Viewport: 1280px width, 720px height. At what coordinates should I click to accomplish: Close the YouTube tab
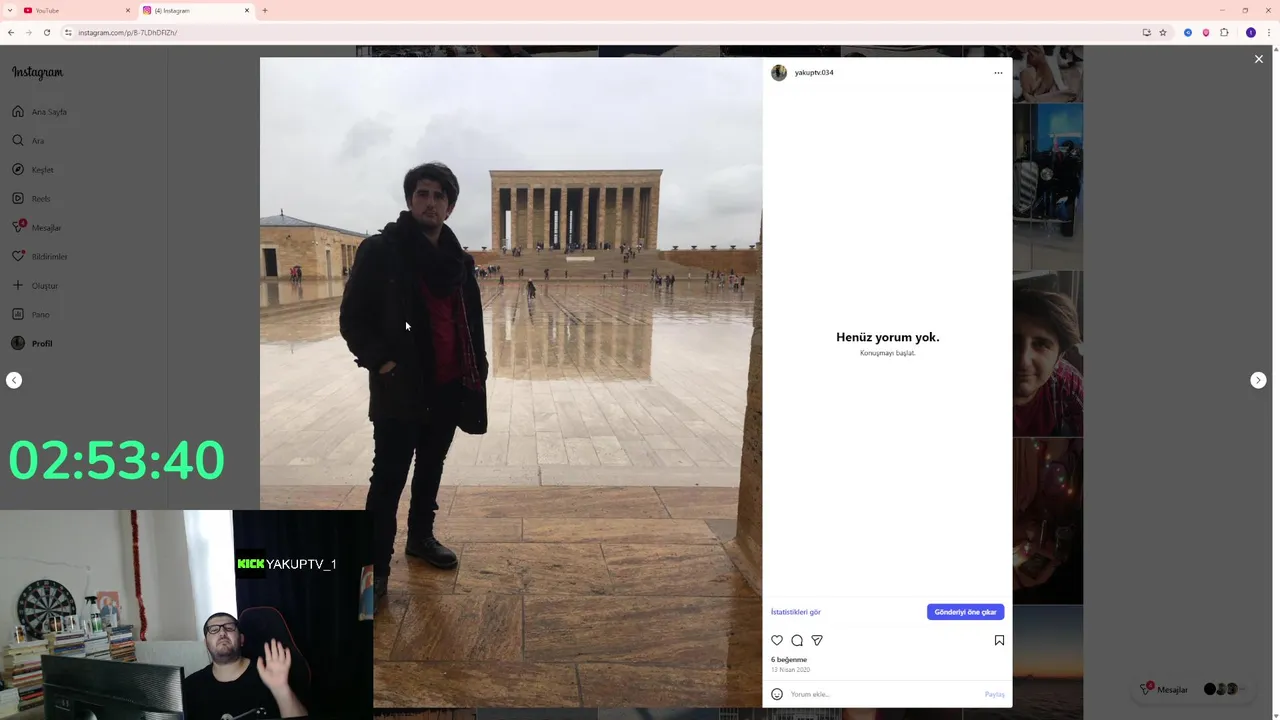pyautogui.click(x=128, y=10)
